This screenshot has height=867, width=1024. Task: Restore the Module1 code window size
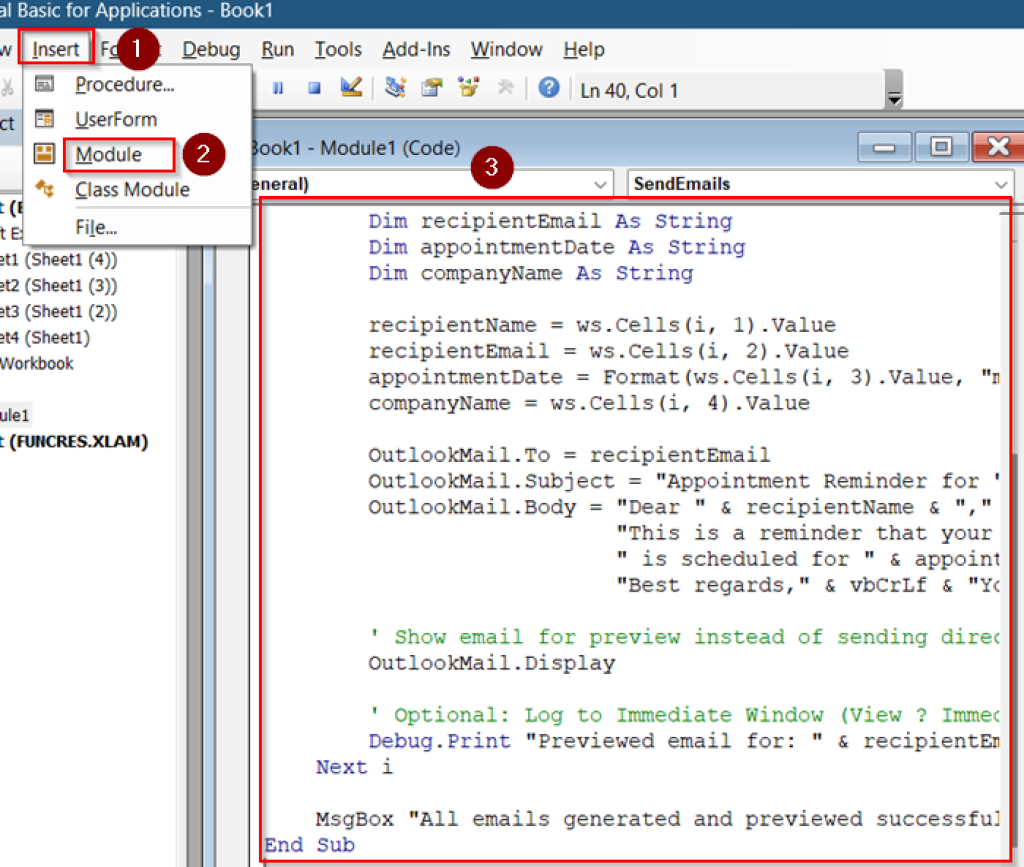pos(941,148)
